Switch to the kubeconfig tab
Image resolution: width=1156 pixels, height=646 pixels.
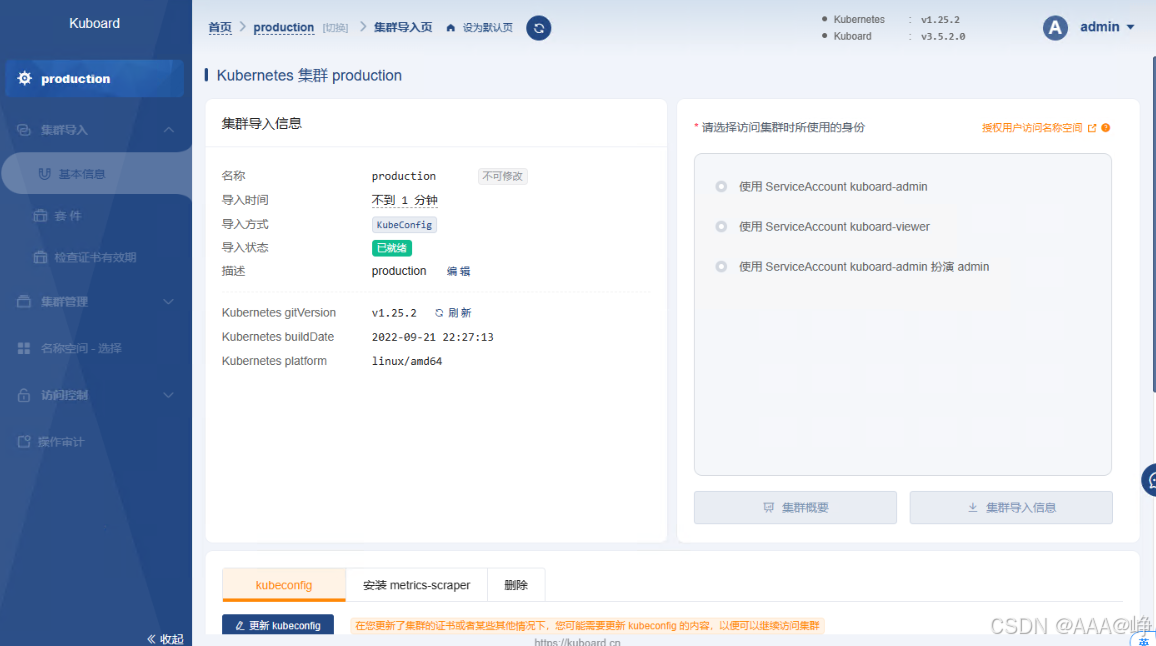click(284, 585)
